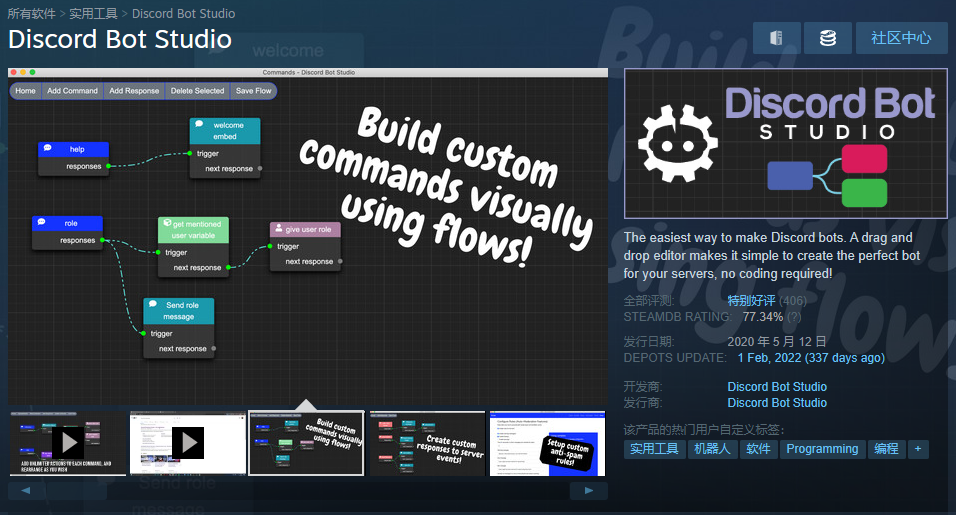This screenshot has height=515, width=956.
Task: Click the user icon on give user role node
Action: click(279, 229)
